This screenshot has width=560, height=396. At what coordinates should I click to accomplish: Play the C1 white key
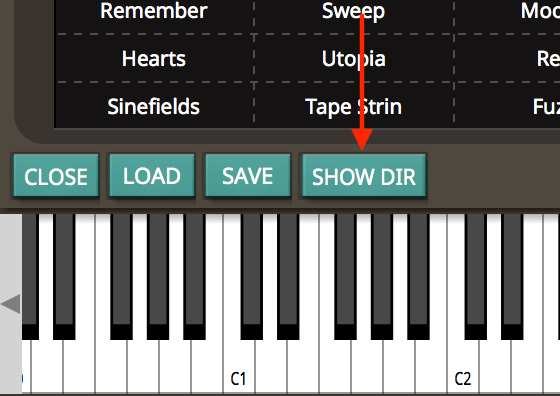point(239,368)
